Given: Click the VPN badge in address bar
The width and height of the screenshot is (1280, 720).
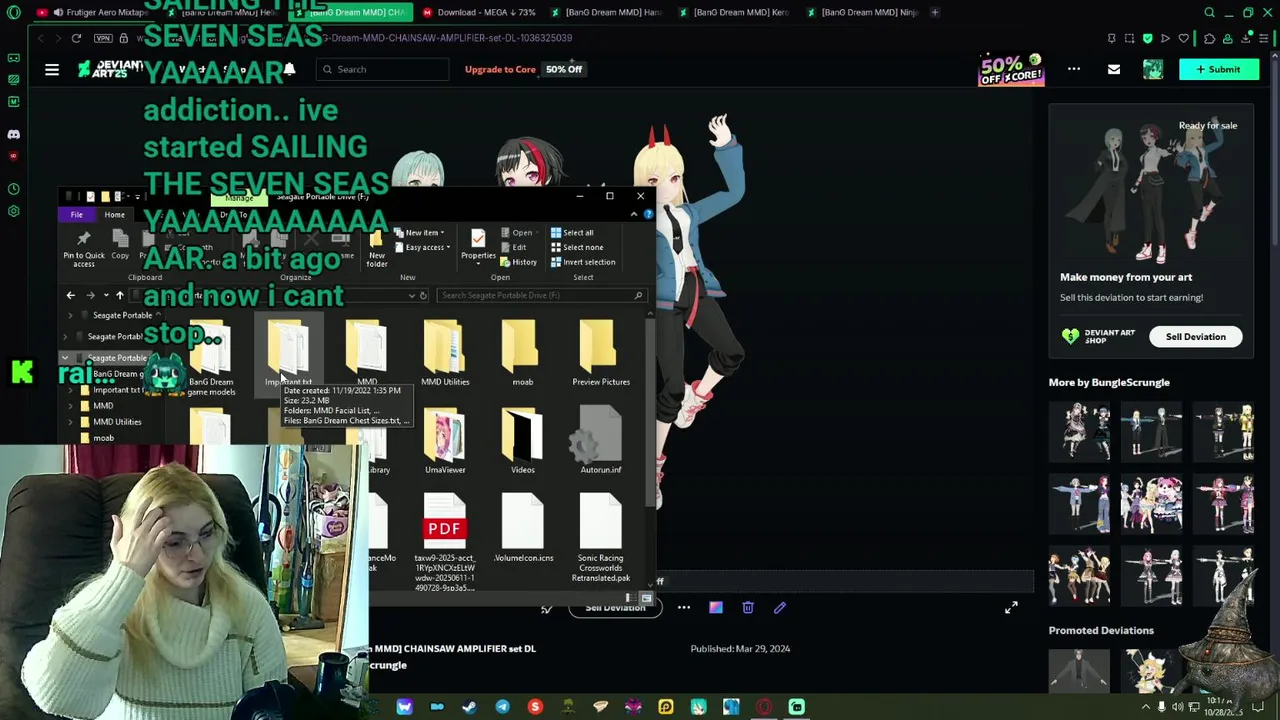Looking at the screenshot, I should point(104,38).
